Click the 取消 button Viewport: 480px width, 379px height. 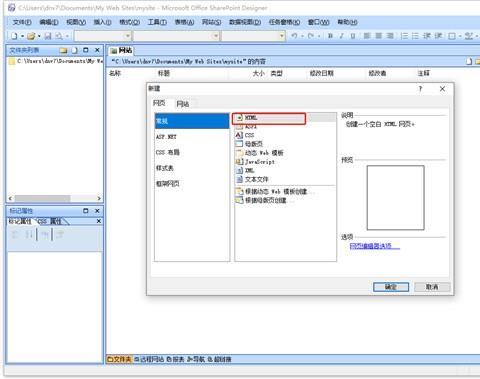coord(432,287)
